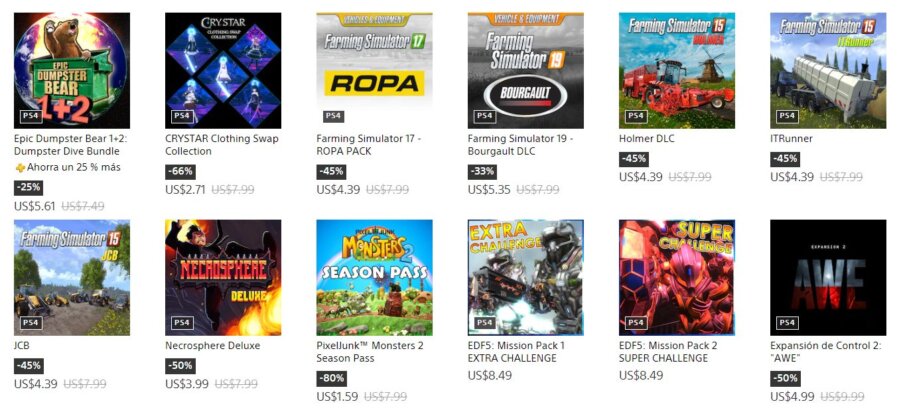903x420 pixels.
Task: Open the ITRunner trailer cover image
Action: (828, 70)
